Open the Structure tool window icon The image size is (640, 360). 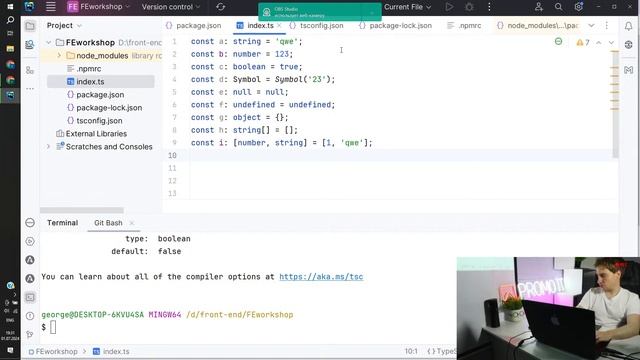click(30, 70)
